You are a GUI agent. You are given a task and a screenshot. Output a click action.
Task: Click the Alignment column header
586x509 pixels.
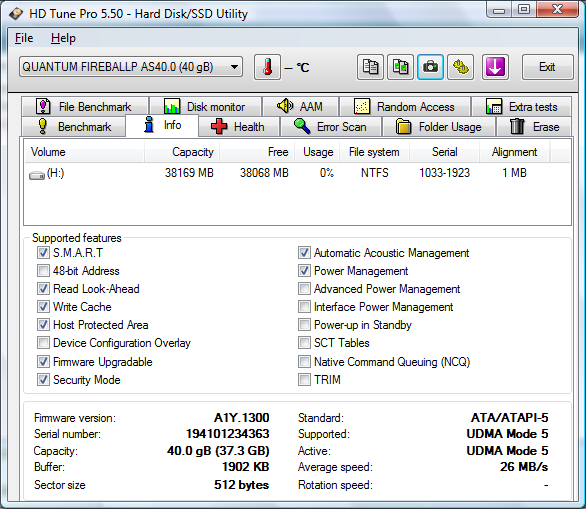click(514, 152)
